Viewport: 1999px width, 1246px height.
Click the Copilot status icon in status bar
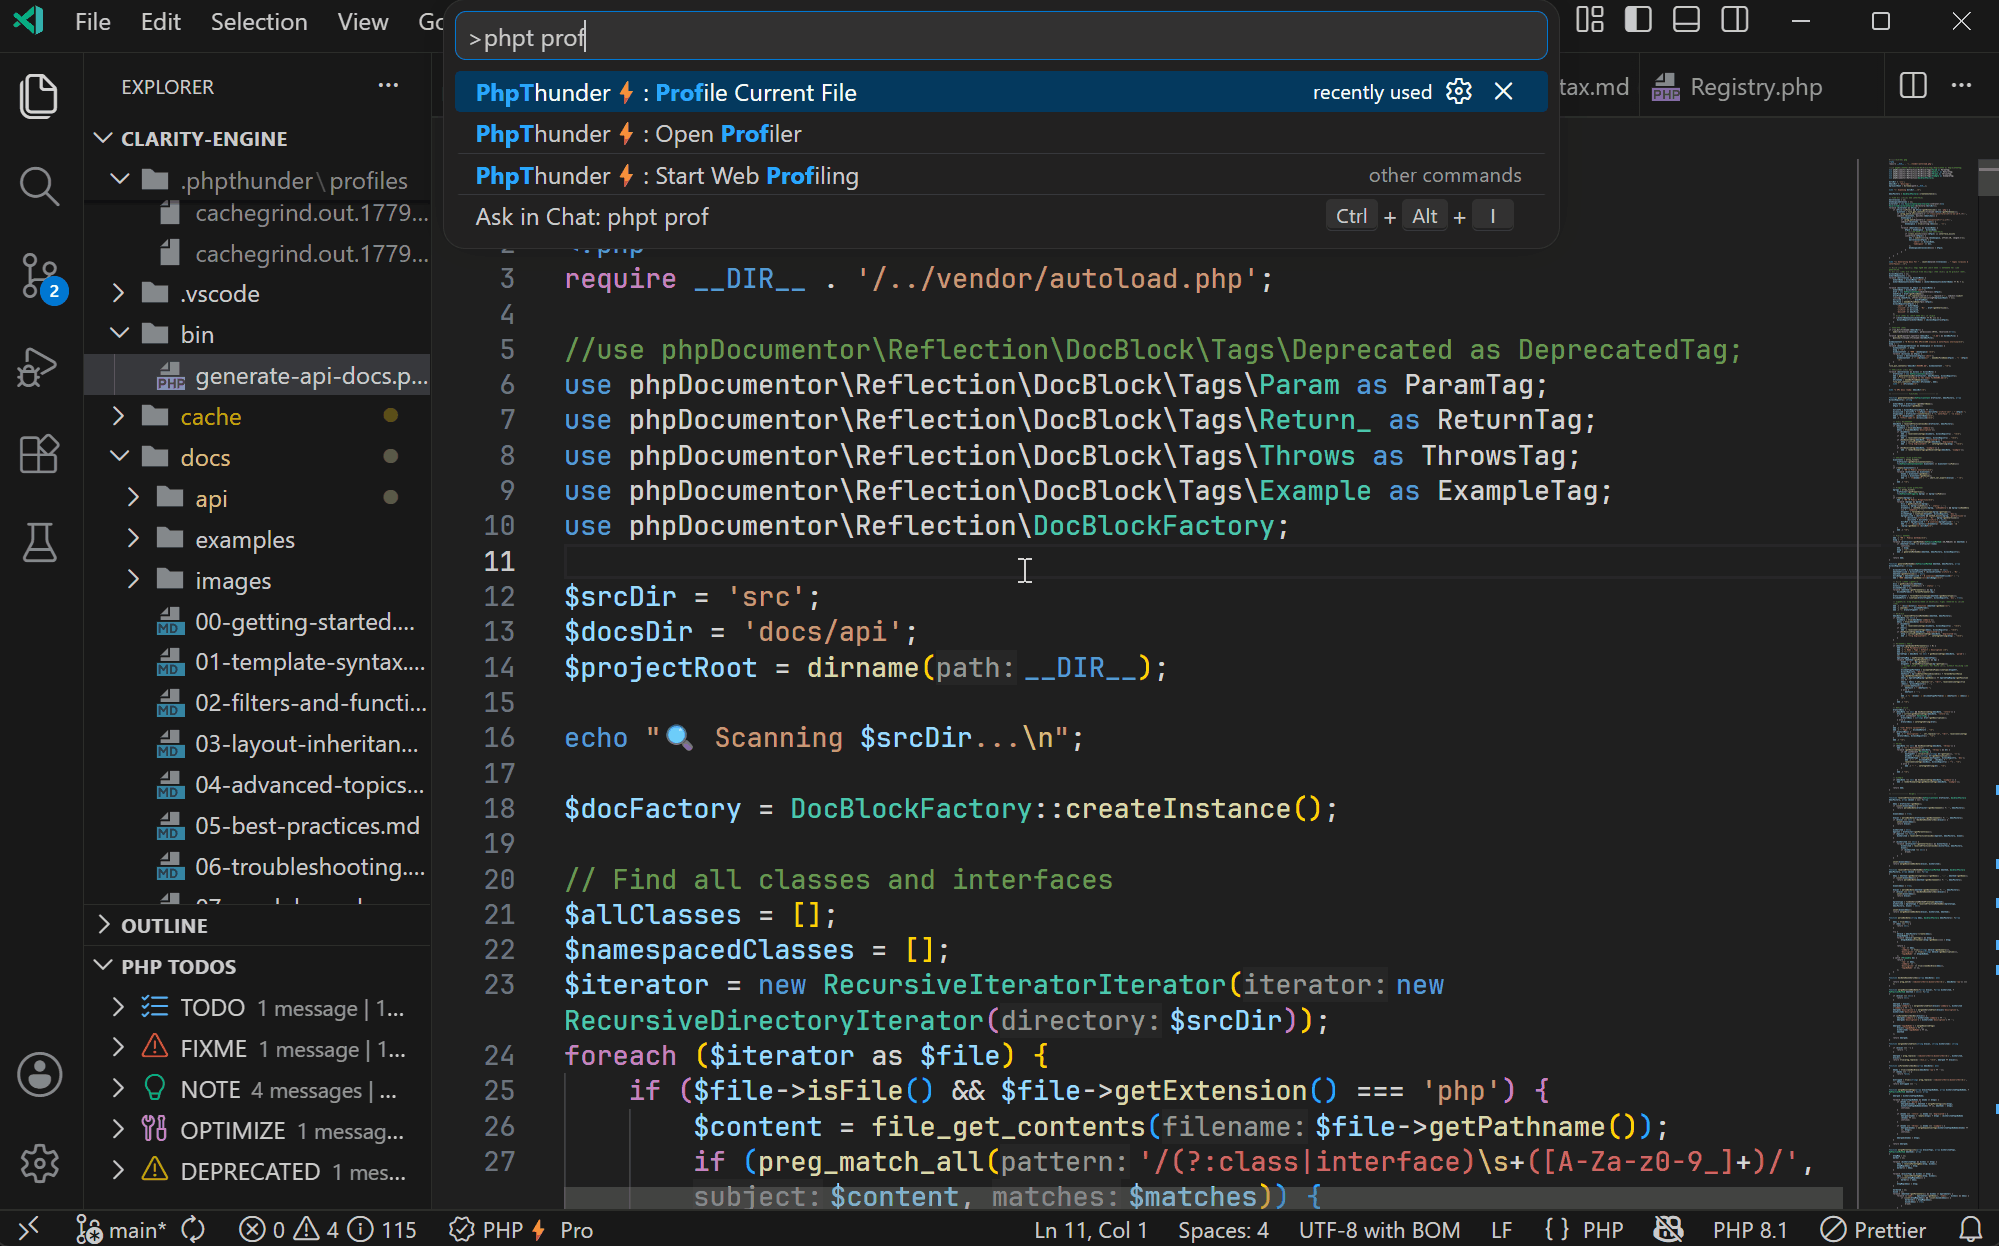point(1668,1229)
